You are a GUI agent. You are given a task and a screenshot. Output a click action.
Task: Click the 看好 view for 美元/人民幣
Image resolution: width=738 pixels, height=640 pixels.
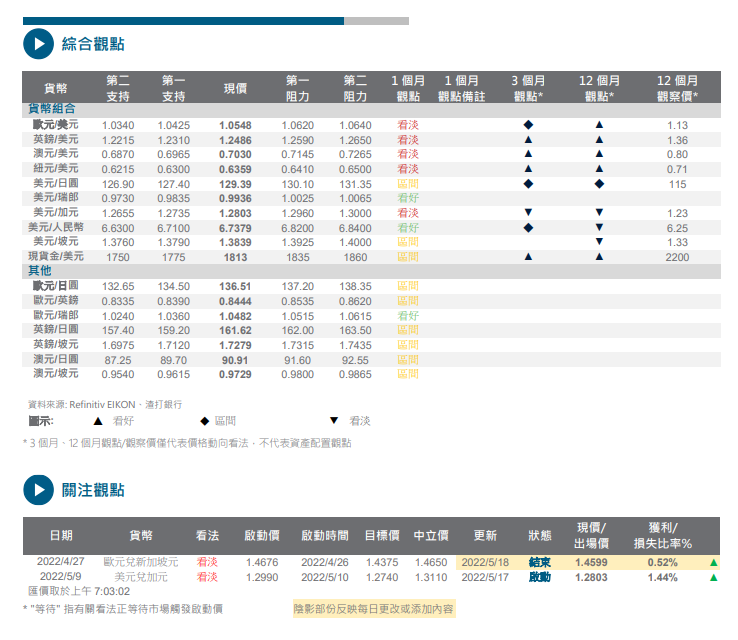(x=408, y=228)
